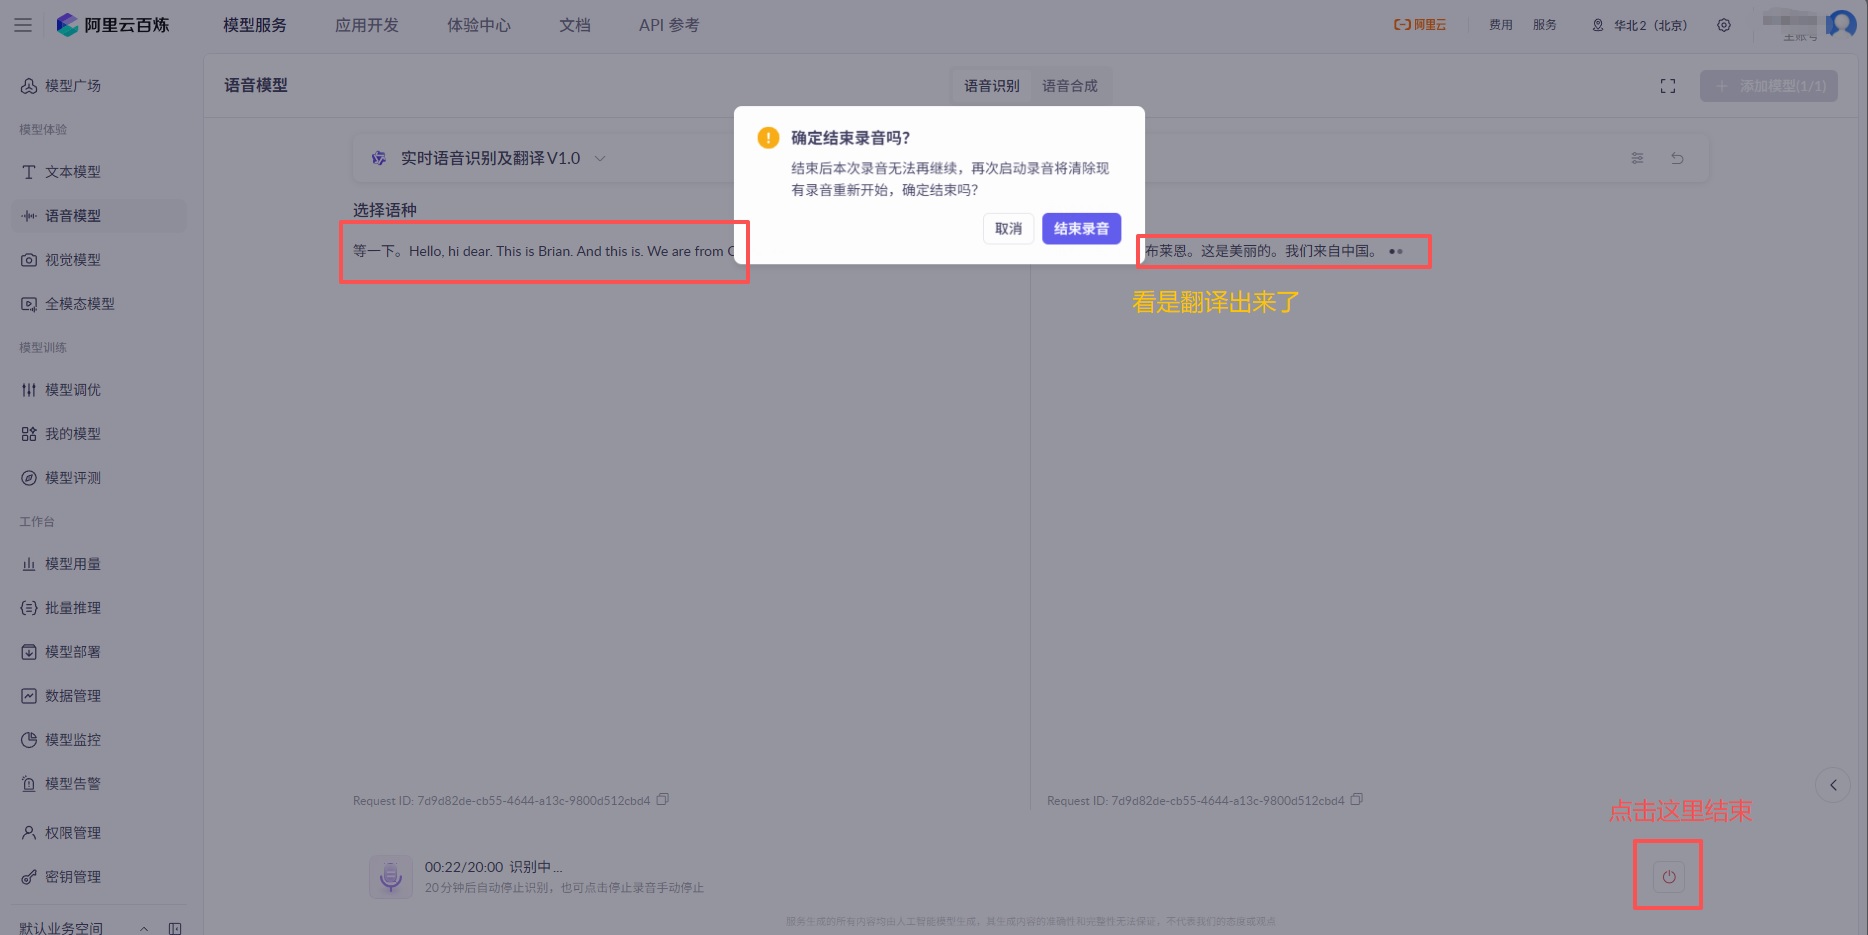Viewport: 1868px width, 935px height.
Task: Click the power icon to stop recording
Action: pyautogui.click(x=1667, y=877)
